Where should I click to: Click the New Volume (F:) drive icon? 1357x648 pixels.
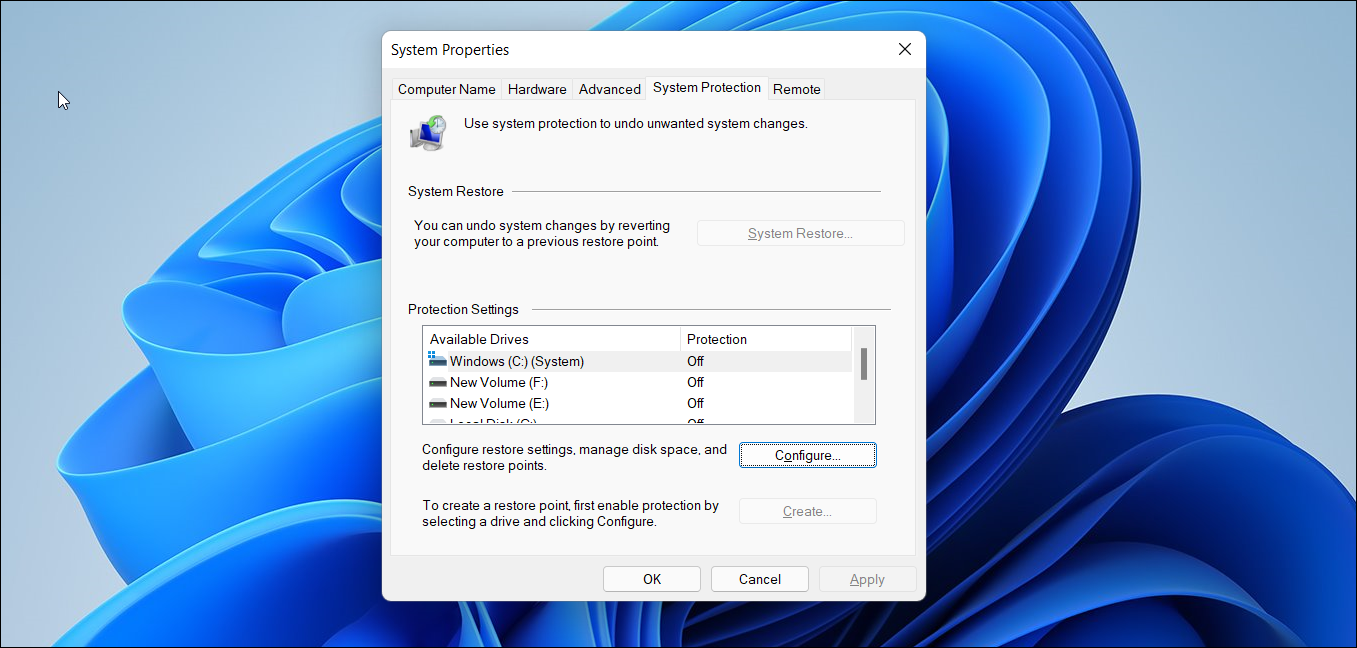[x=435, y=382]
